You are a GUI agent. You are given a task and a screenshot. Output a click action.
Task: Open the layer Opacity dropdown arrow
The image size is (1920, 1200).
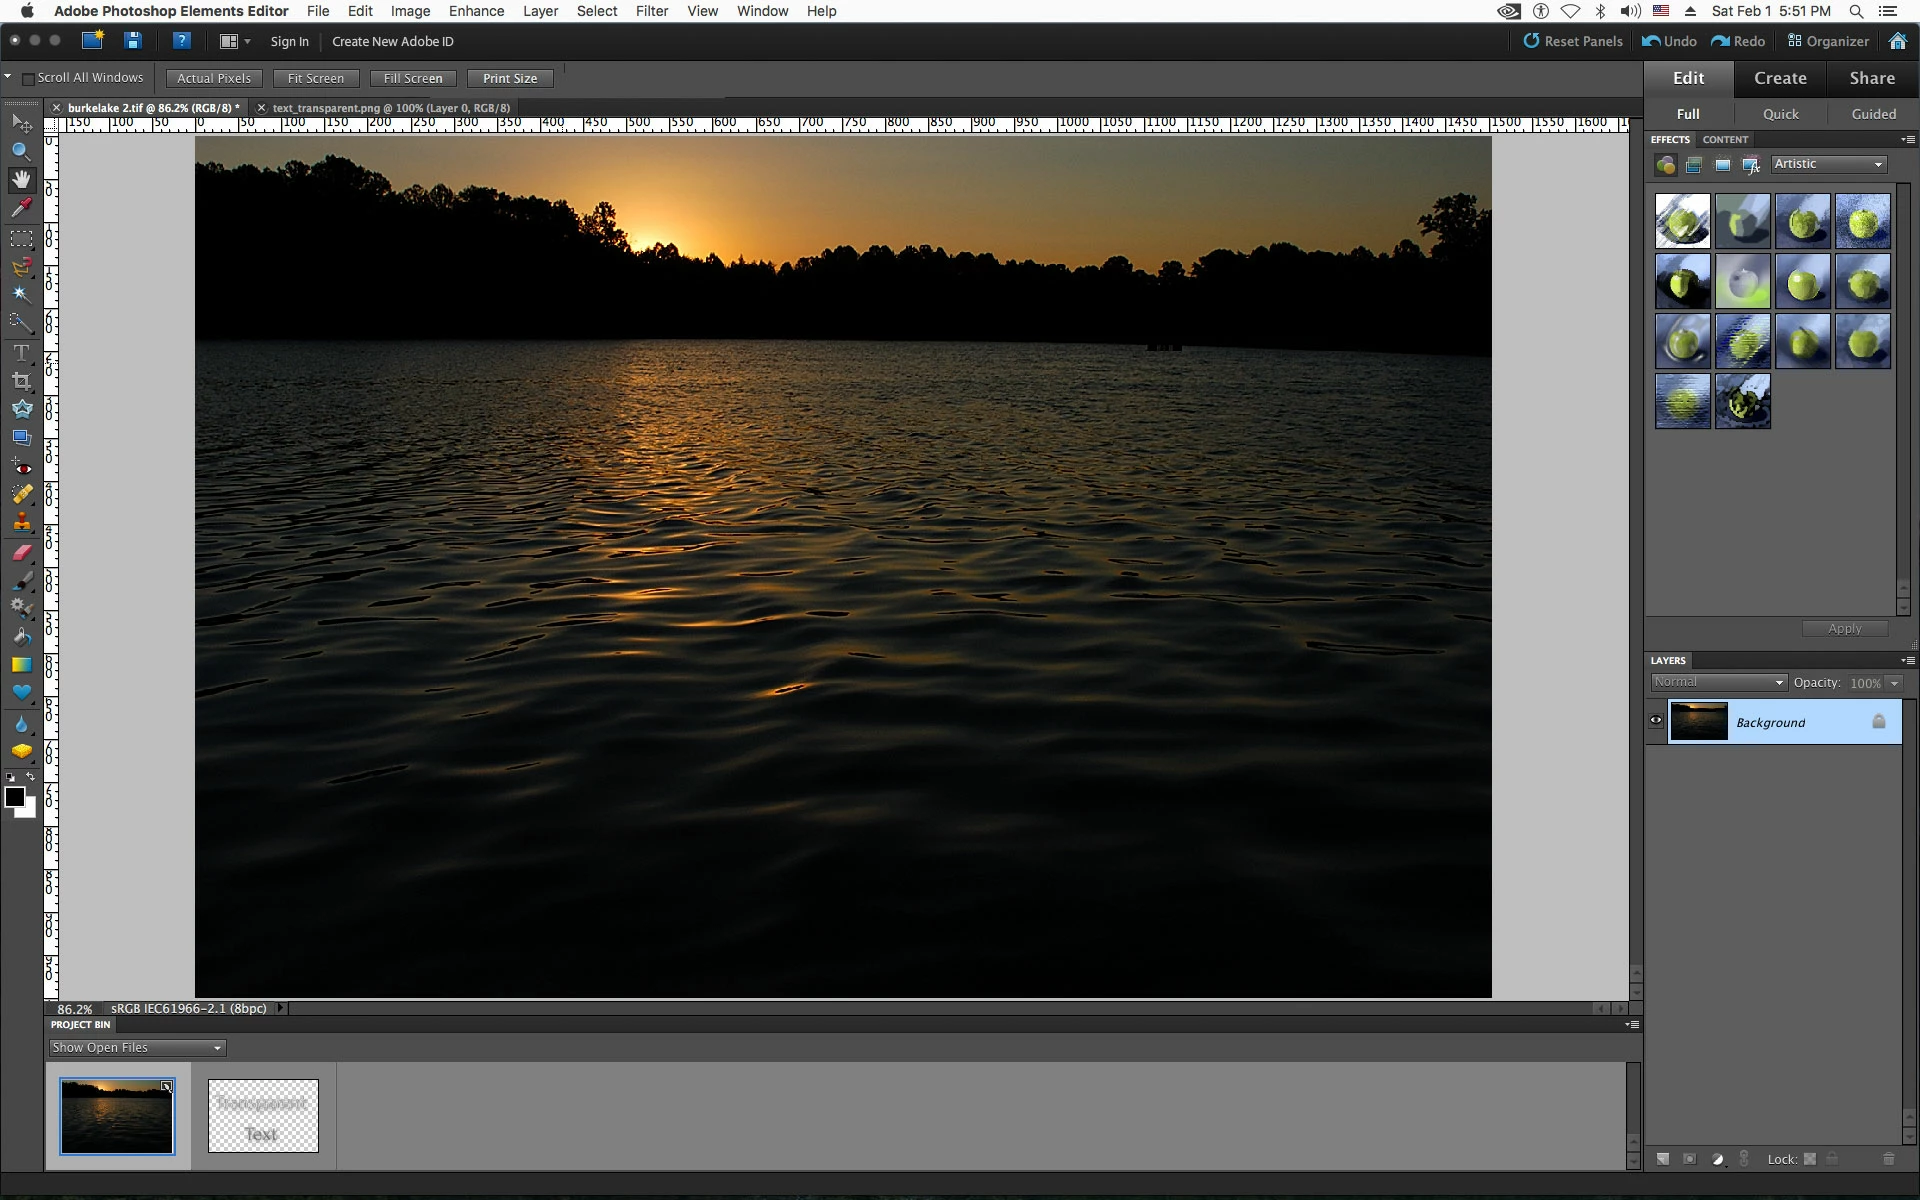point(1894,683)
